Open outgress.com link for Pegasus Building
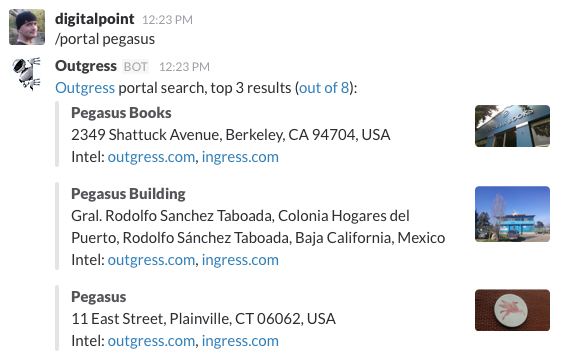The width and height of the screenshot is (566, 361). 151,260
